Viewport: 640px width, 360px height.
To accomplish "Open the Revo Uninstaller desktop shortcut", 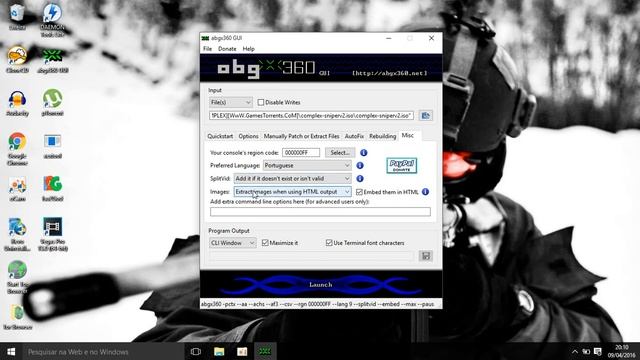I will tap(17, 234).
